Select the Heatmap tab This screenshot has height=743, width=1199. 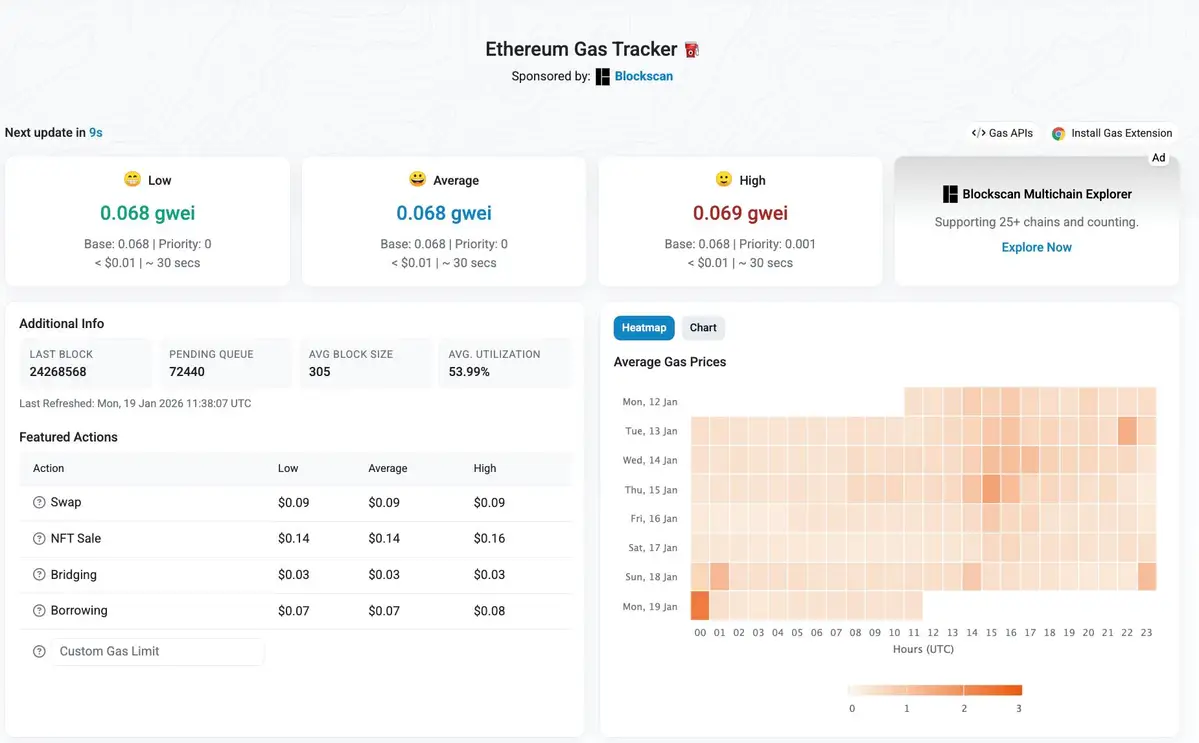[643, 327]
